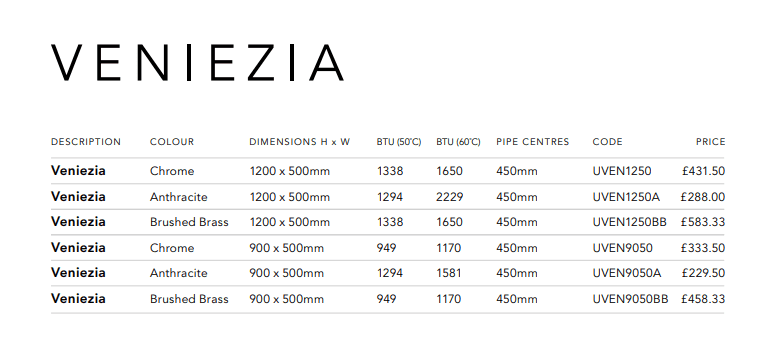This screenshot has height=363, width=777.
Task: Click the £583.33 price
Action: click(x=703, y=222)
